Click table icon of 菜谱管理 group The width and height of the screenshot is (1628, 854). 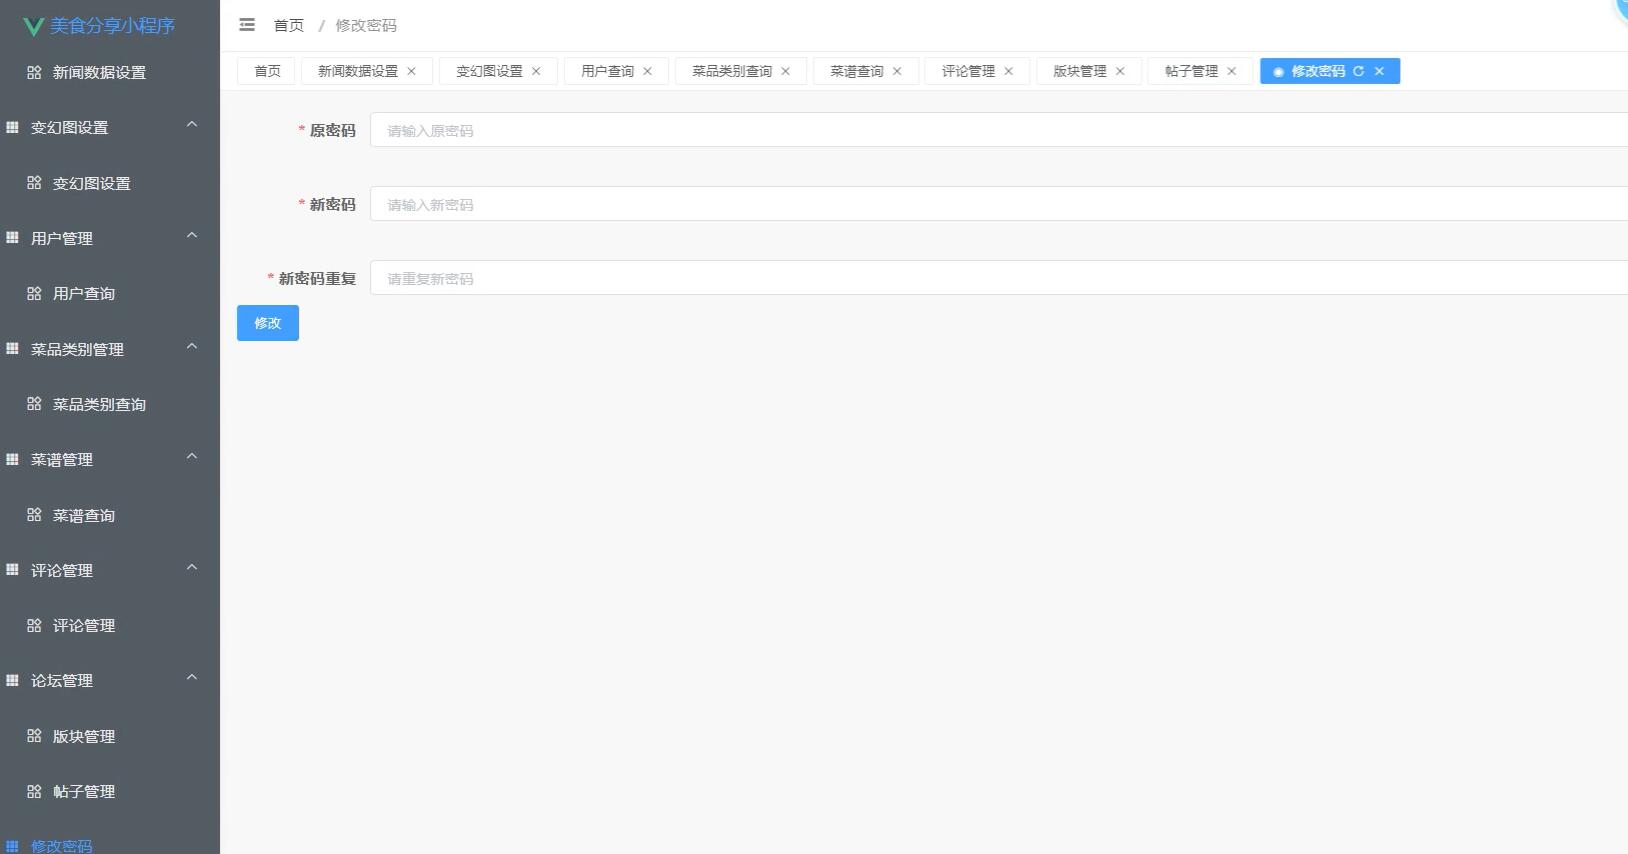click(x=12, y=459)
